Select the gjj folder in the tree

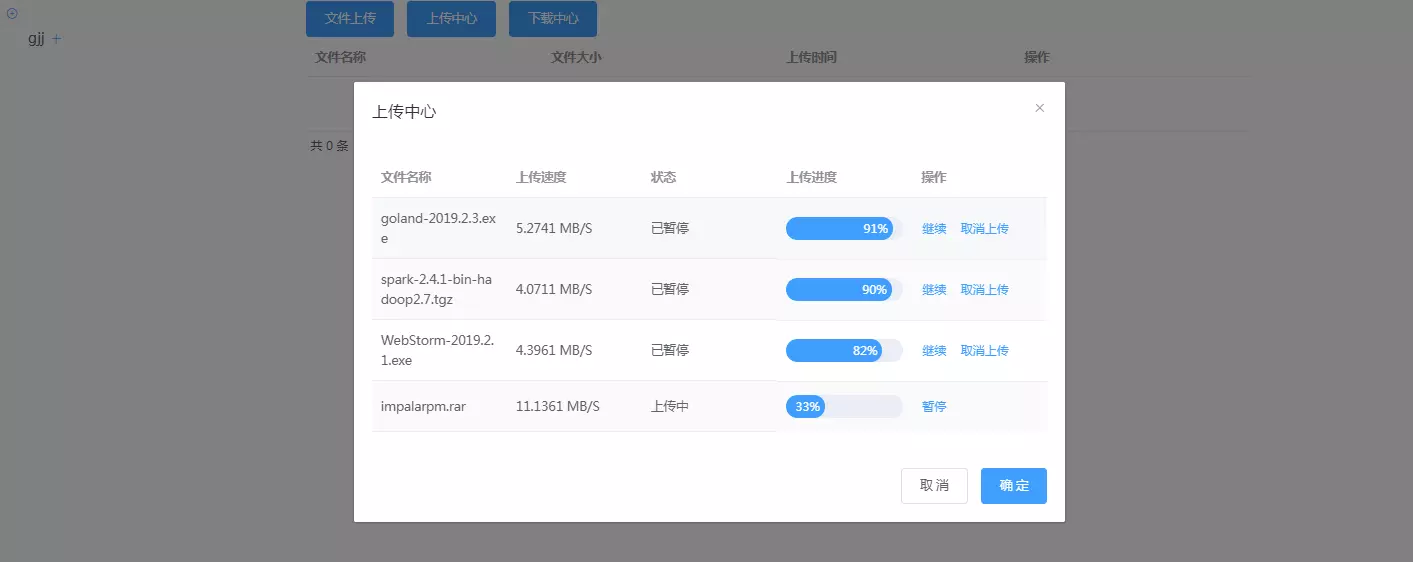(x=36, y=39)
